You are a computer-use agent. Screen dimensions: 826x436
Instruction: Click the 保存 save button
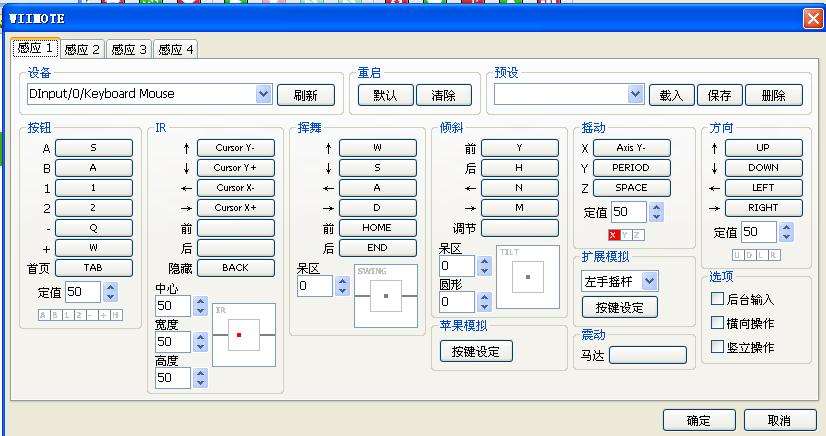click(x=720, y=95)
